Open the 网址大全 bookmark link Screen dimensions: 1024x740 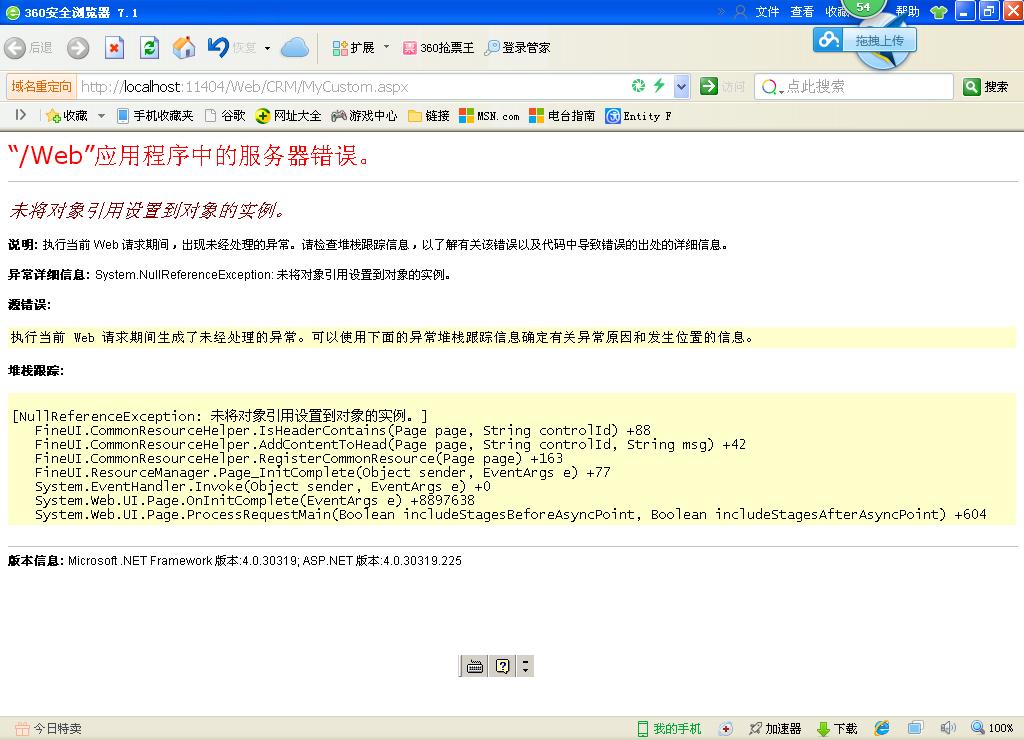pos(289,116)
